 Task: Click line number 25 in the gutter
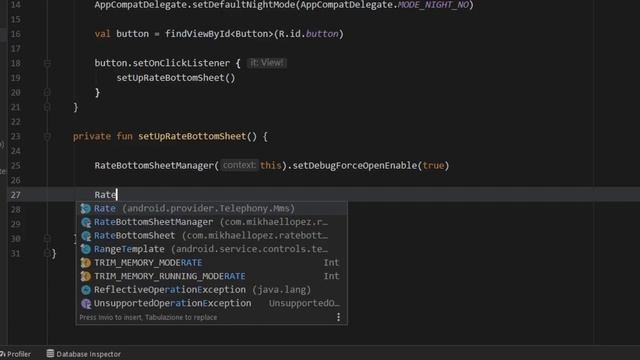16,166
